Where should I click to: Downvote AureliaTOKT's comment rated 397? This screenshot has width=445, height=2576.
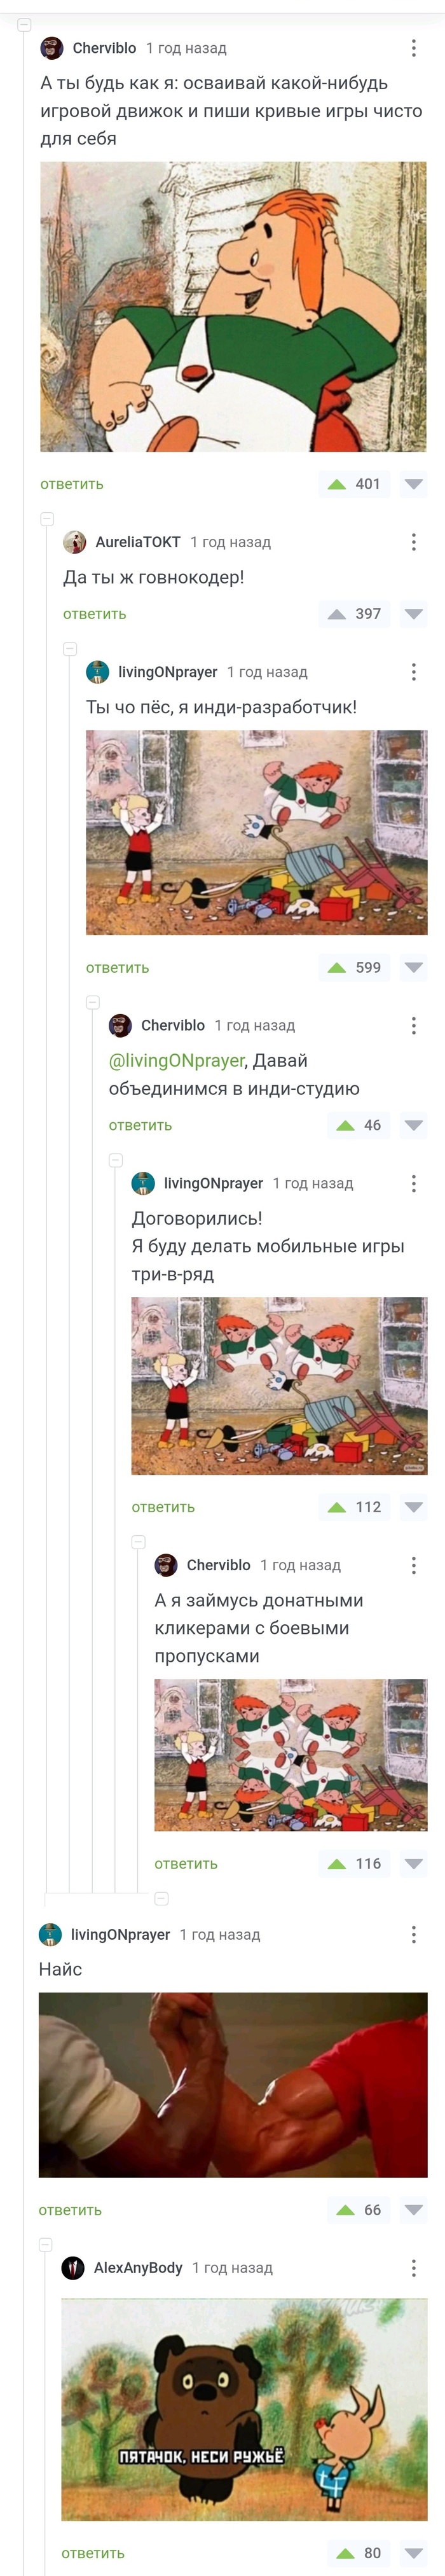coord(414,614)
